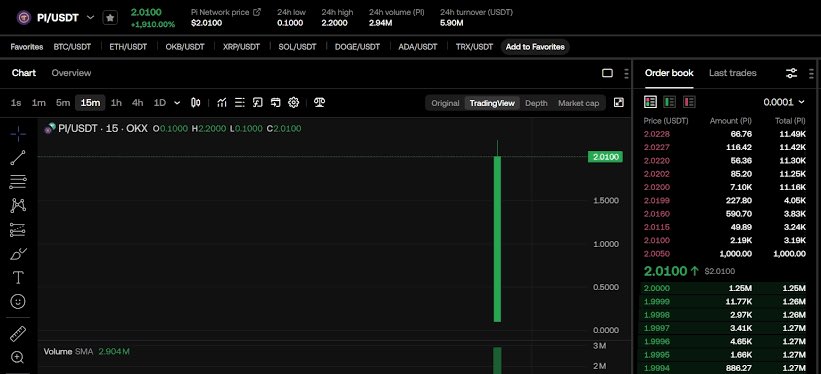Viewport: 821px width, 374px height.
Task: Open the emoji sticker tool
Action: click(18, 302)
